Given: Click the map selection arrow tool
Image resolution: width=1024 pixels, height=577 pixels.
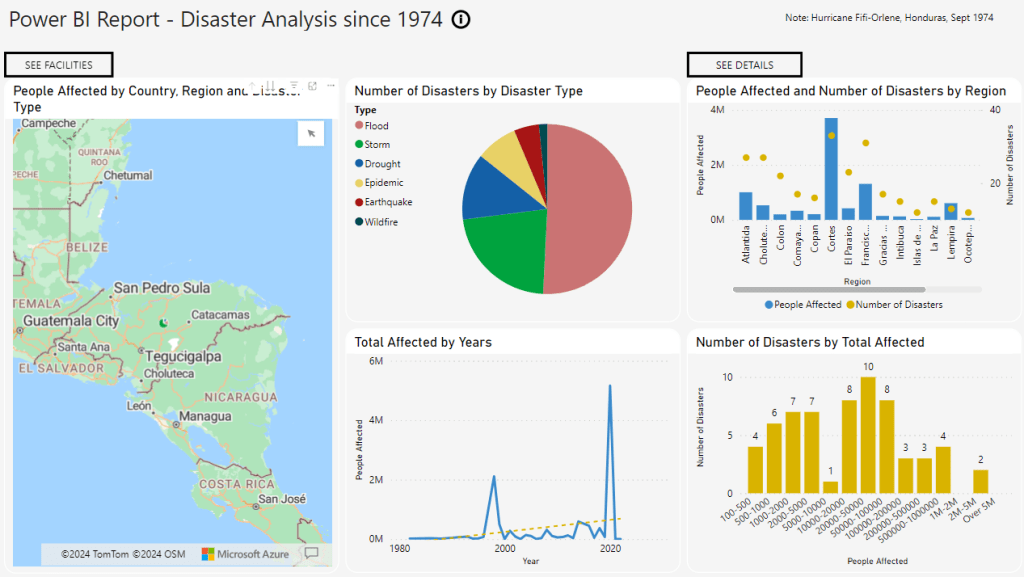Looking at the screenshot, I should tap(311, 133).
